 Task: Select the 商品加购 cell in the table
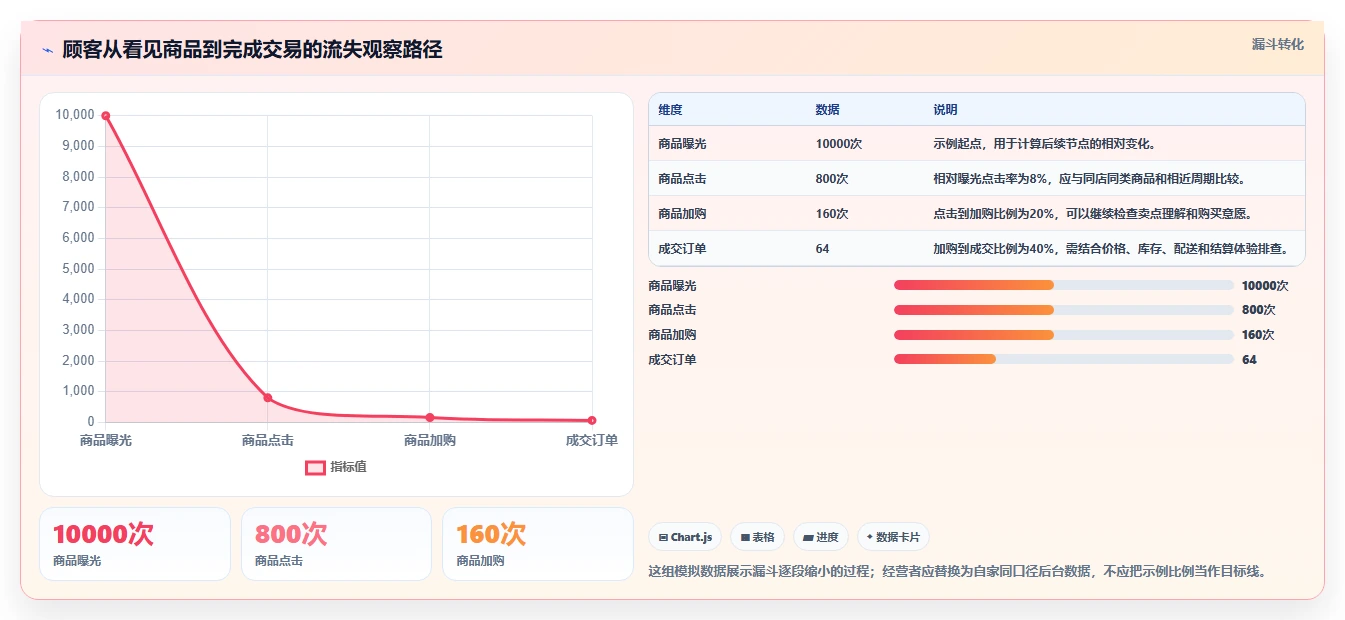683,214
